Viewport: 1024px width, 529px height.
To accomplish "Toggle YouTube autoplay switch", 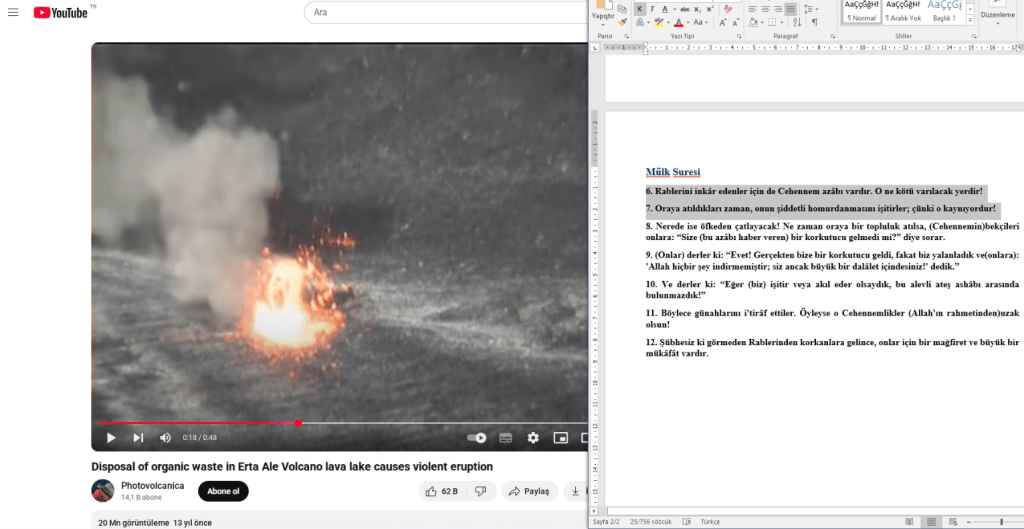I will [x=477, y=437].
